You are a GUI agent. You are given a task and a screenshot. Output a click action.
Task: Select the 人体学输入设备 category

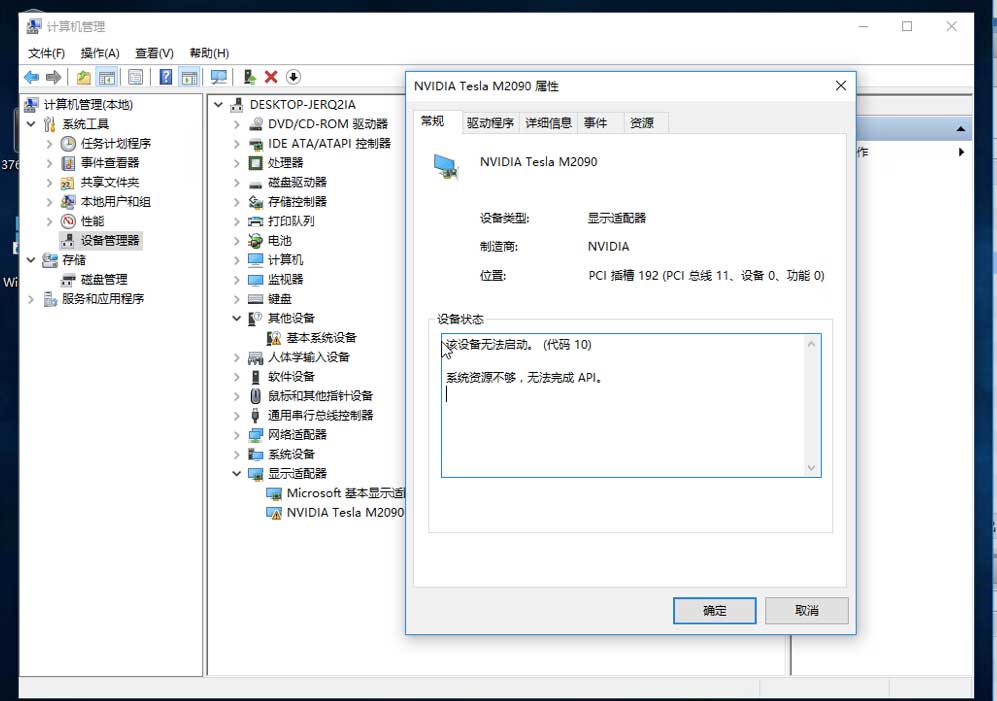pos(308,357)
